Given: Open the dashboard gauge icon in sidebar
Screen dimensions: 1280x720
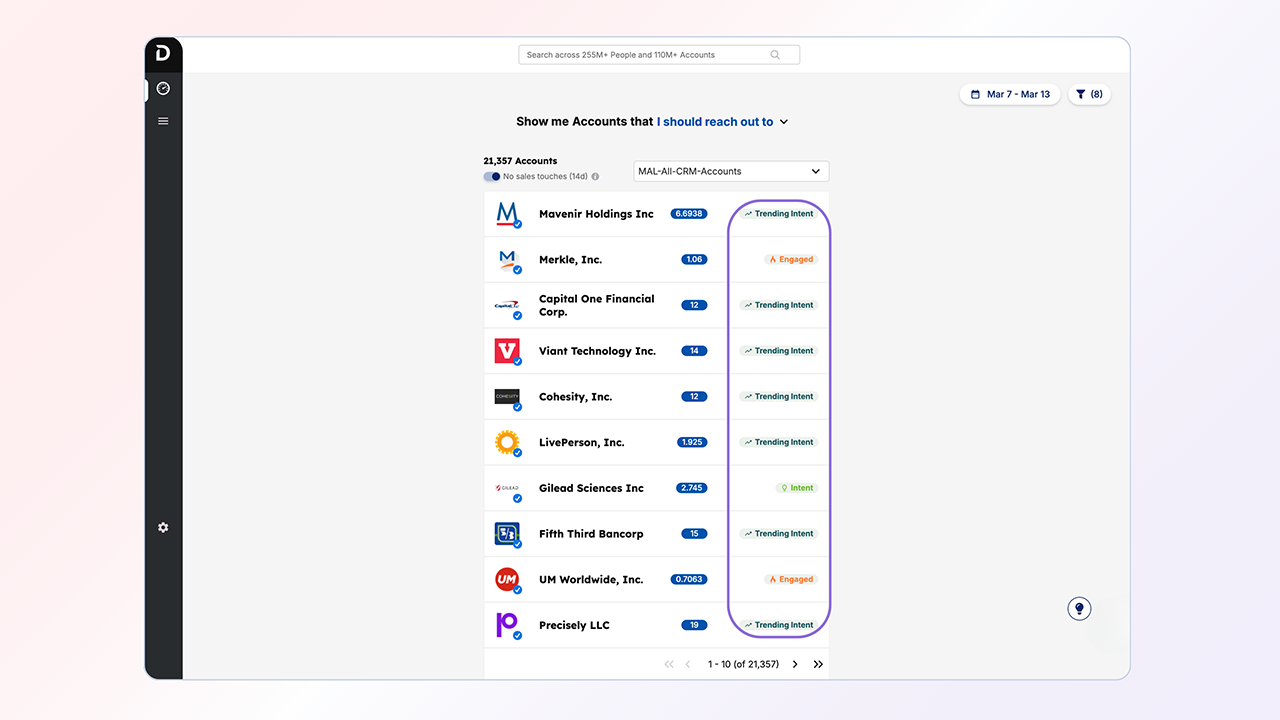Looking at the screenshot, I should 163,89.
